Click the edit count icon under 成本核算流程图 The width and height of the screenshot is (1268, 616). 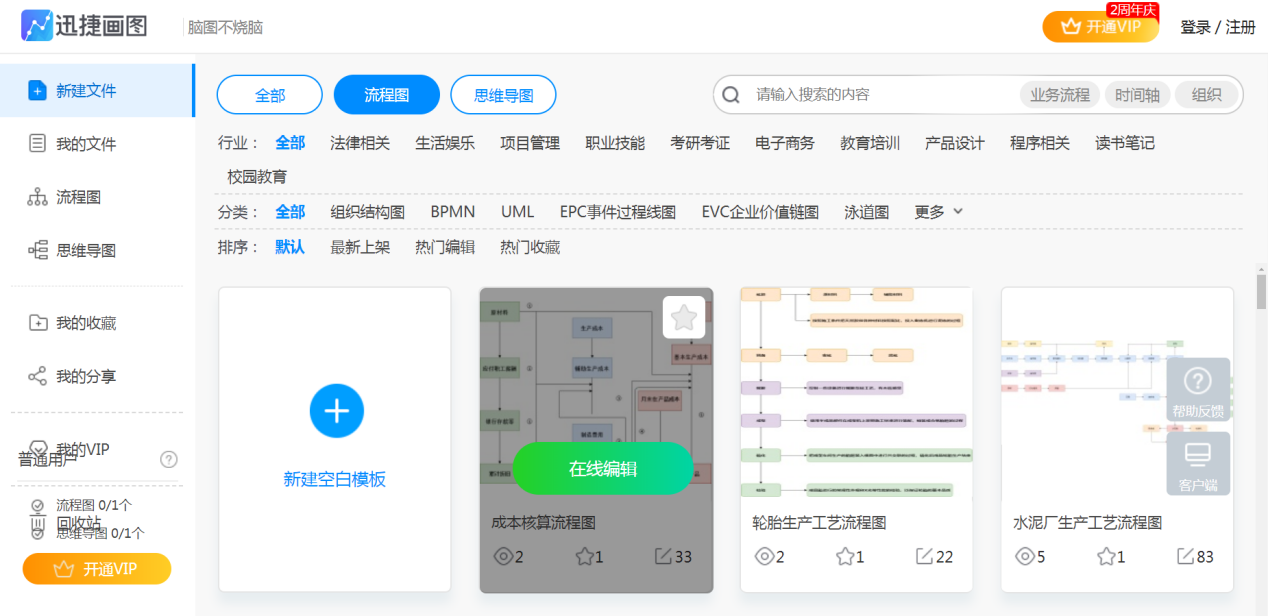(x=664, y=557)
